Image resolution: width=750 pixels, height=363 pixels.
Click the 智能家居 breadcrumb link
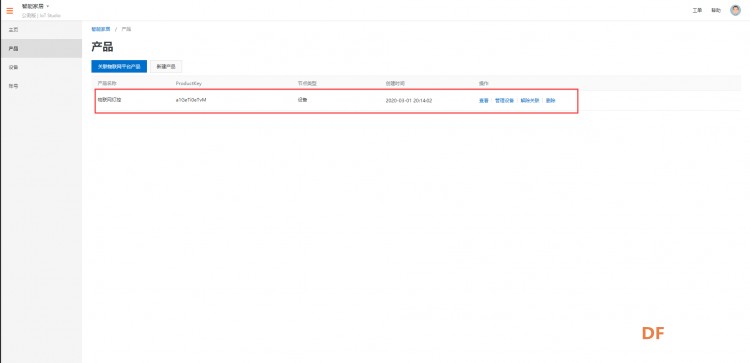coord(100,29)
